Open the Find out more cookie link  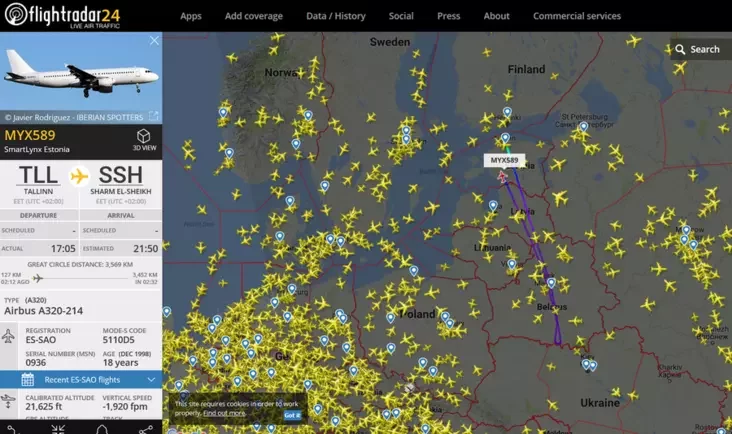[x=224, y=413]
